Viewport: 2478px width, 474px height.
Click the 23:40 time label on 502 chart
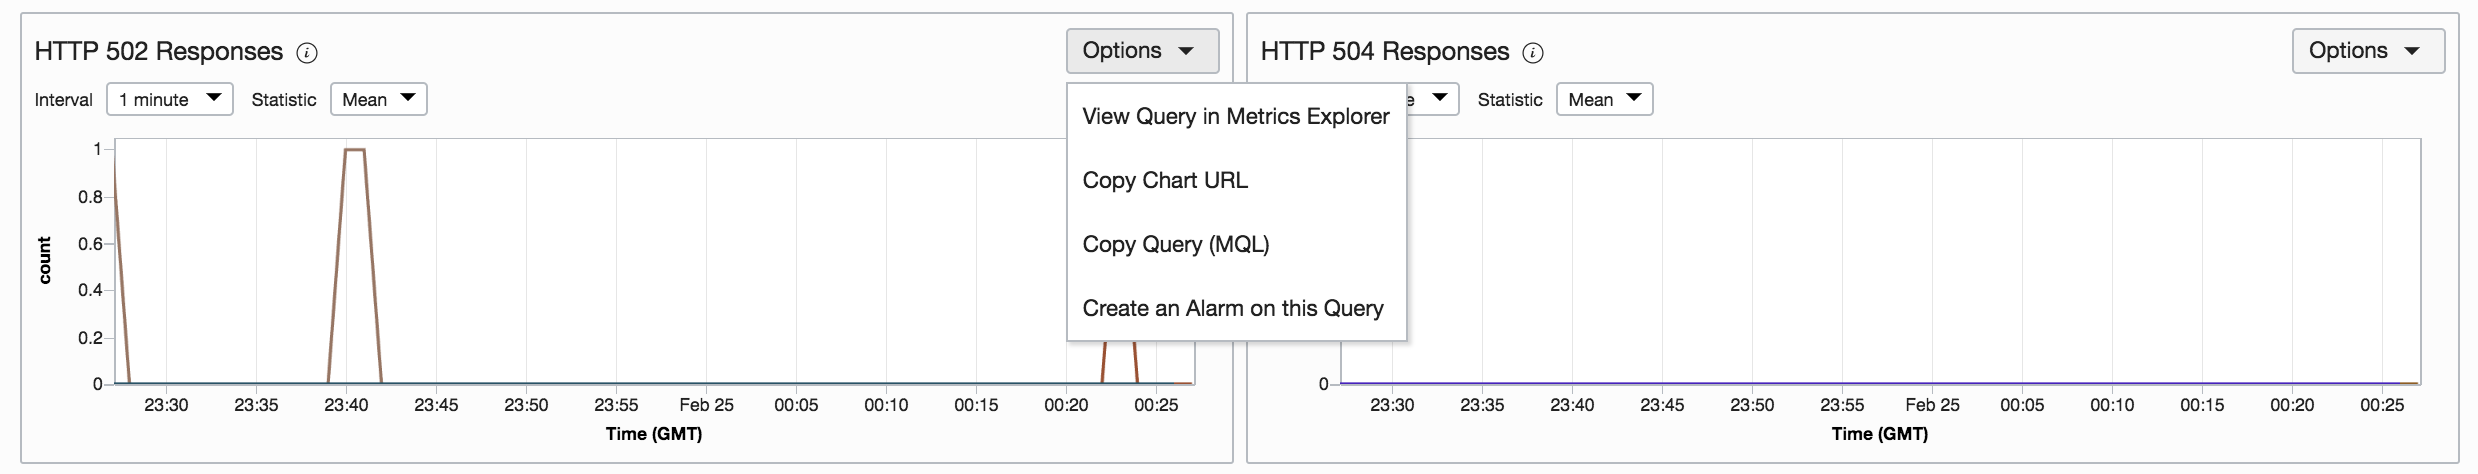coord(346,405)
